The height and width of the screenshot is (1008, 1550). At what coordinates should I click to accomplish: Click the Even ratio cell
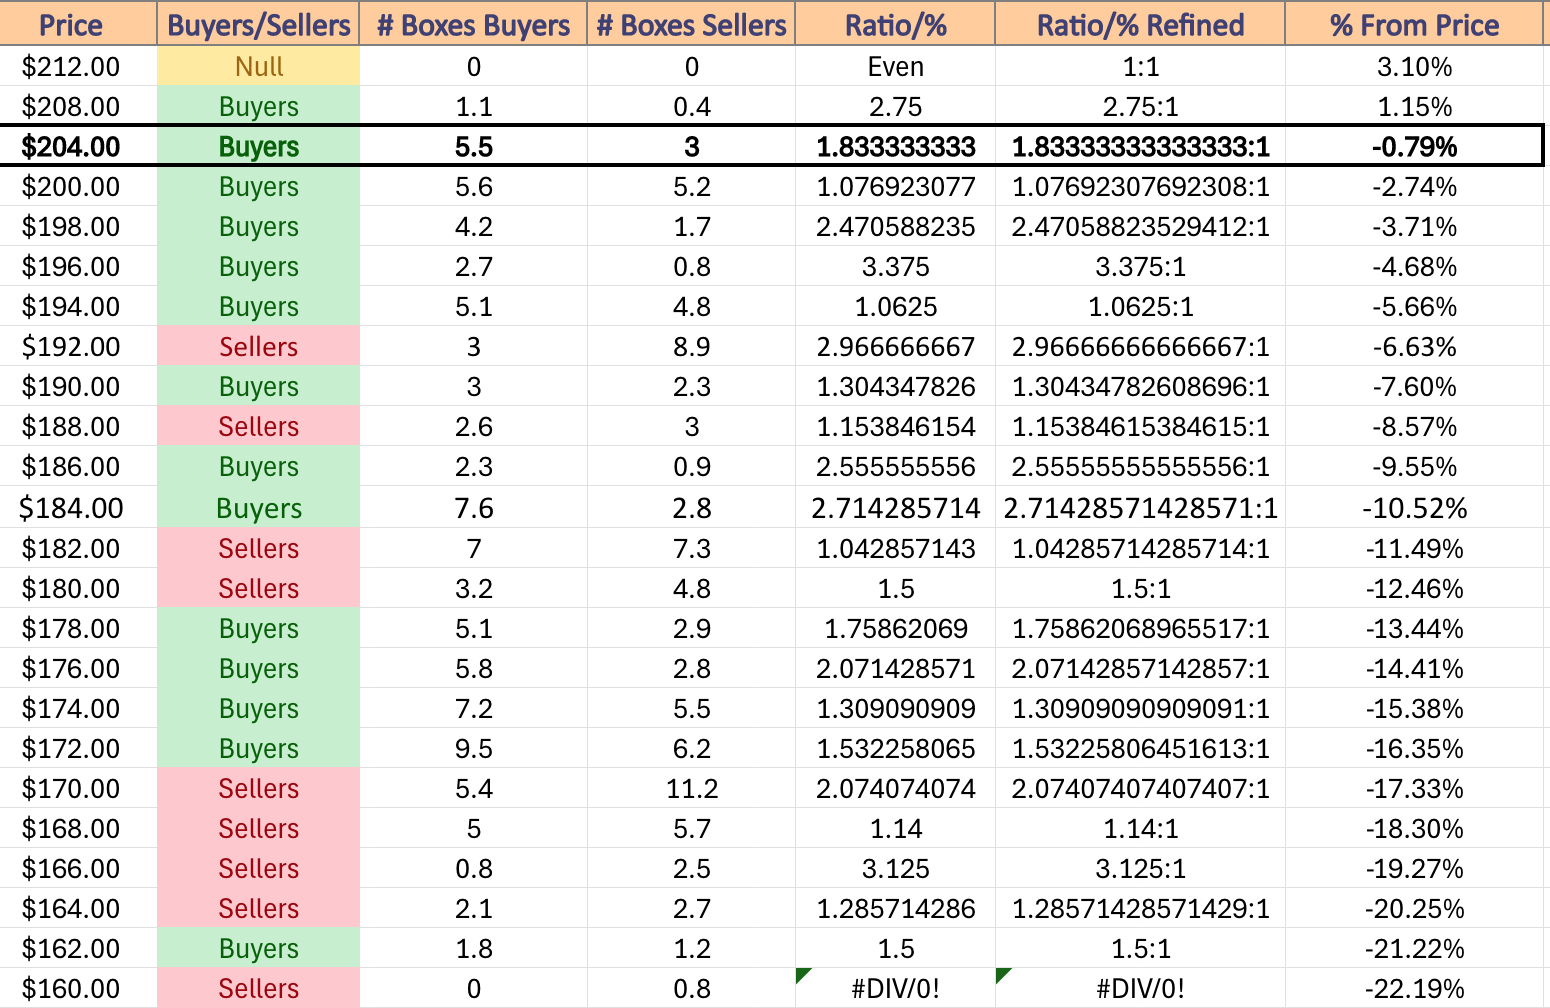pos(895,66)
